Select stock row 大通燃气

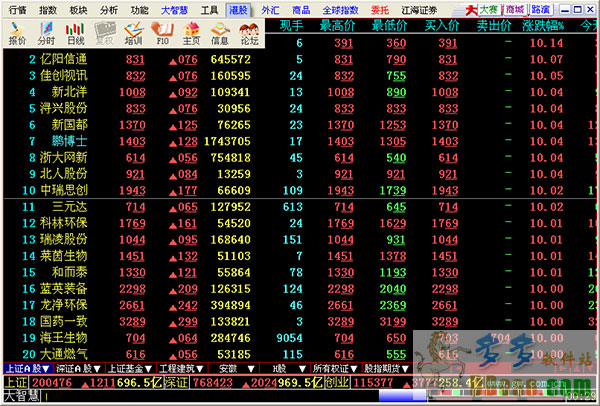tap(302, 354)
